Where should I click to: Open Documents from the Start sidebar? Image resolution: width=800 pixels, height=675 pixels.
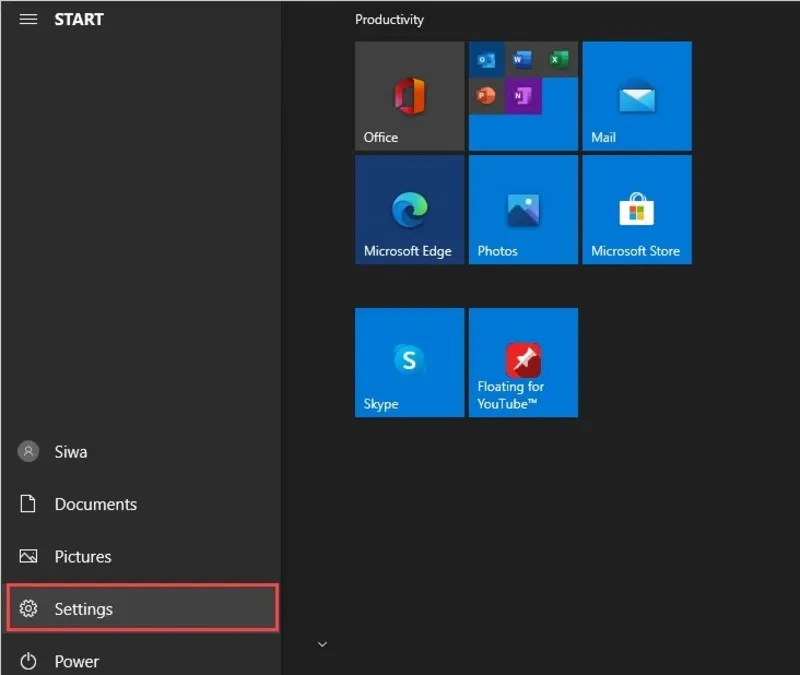tap(141, 504)
